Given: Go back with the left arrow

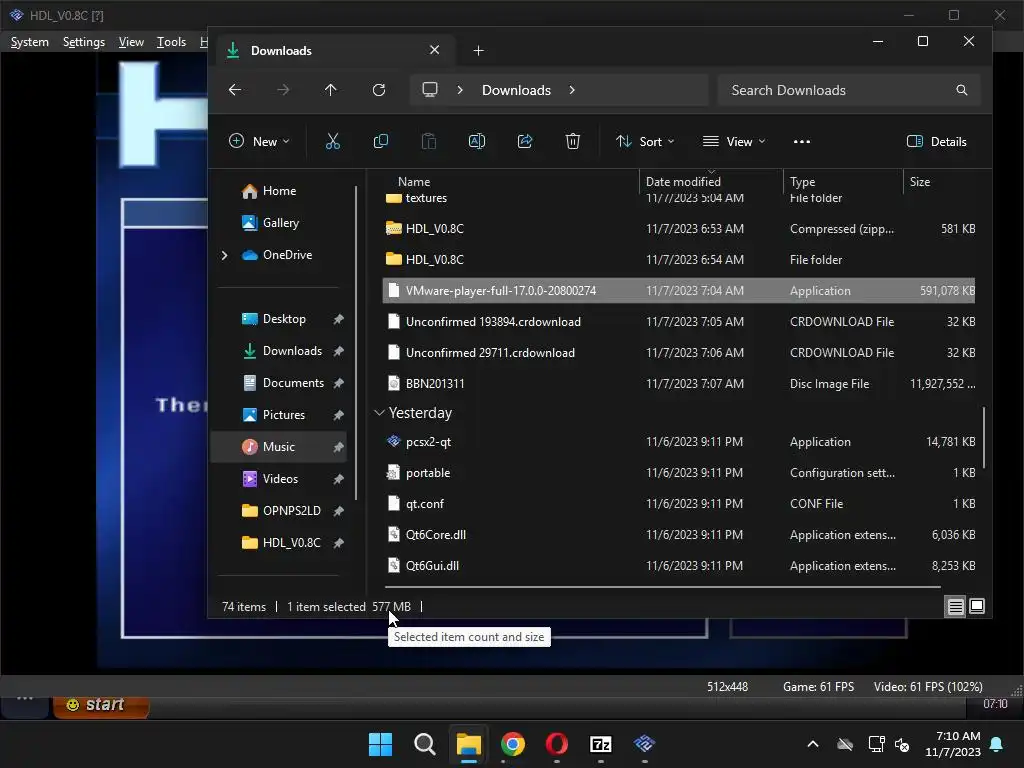Looking at the screenshot, I should pyautogui.click(x=235, y=90).
